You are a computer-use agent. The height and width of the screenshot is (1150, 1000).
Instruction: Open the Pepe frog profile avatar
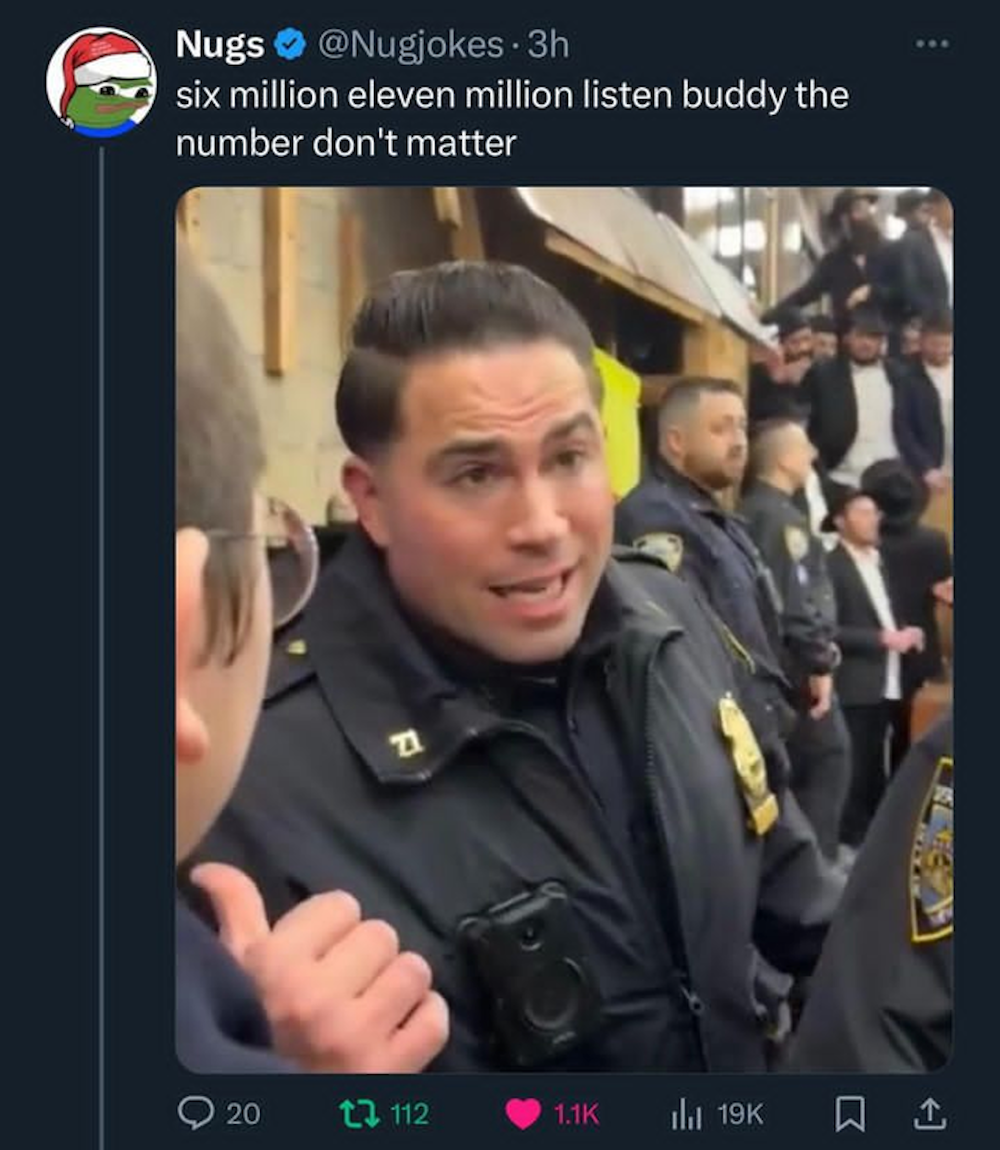(101, 83)
